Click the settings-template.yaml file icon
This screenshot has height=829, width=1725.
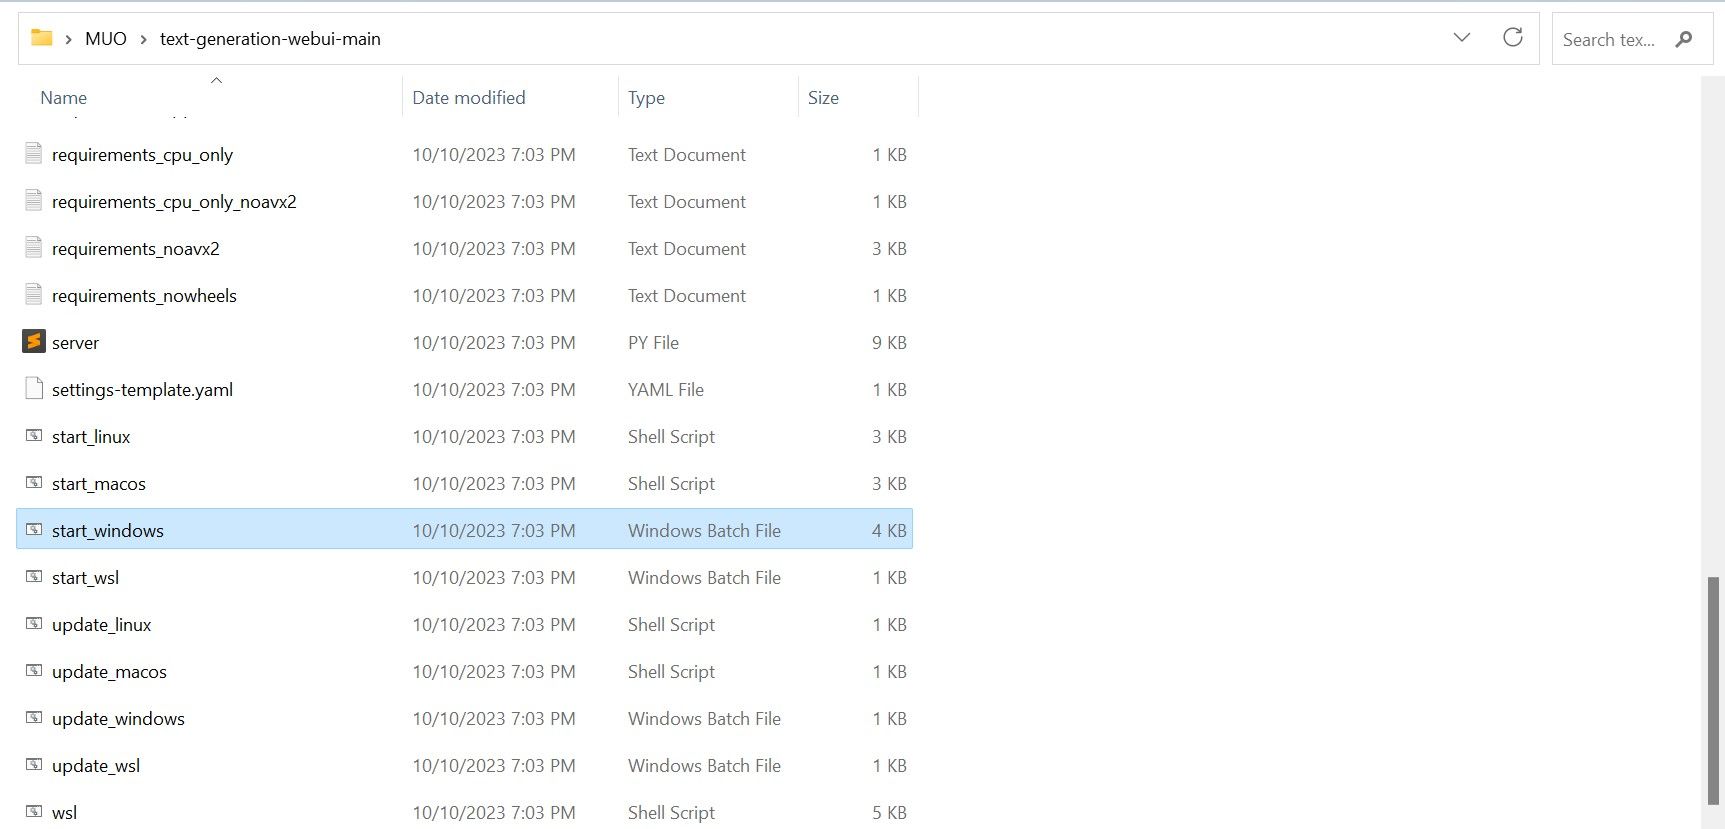[x=33, y=389]
